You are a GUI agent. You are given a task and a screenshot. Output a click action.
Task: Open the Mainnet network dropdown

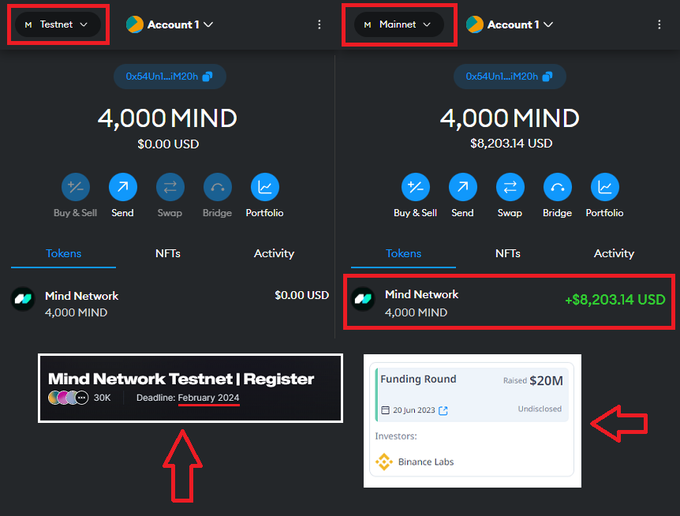tap(399, 25)
